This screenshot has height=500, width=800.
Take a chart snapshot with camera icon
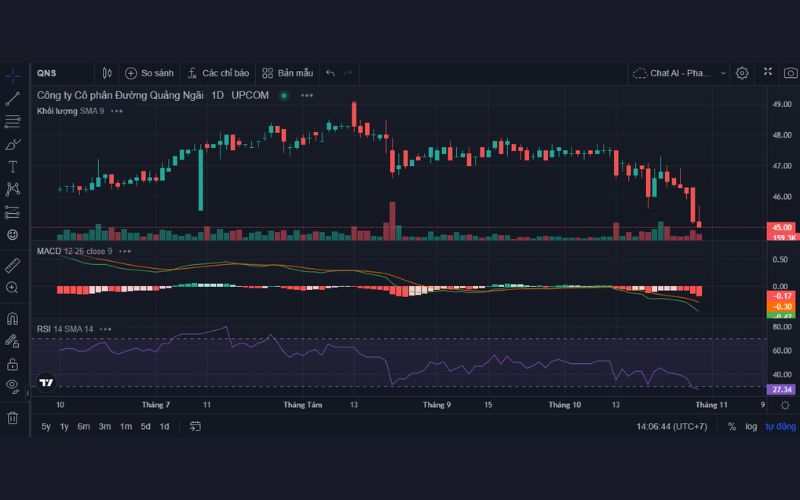pos(790,73)
